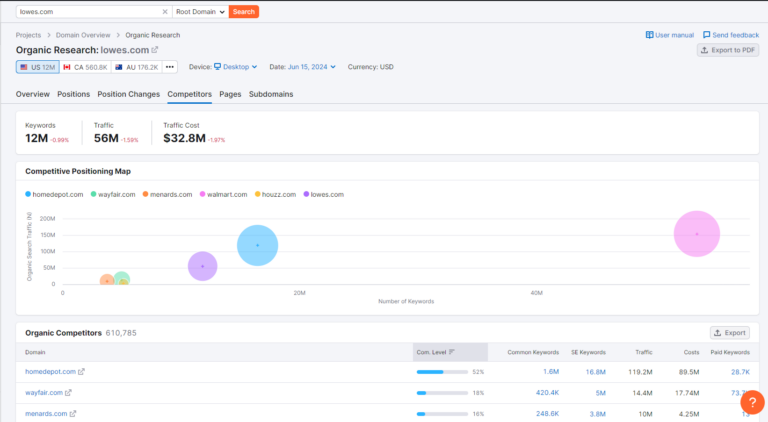Select the Canada flag database
The image size is (768, 422).
point(85,67)
